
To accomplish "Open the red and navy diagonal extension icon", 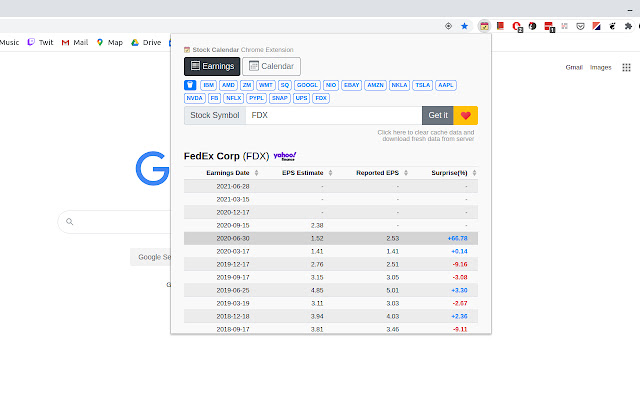I will tap(596, 26).
